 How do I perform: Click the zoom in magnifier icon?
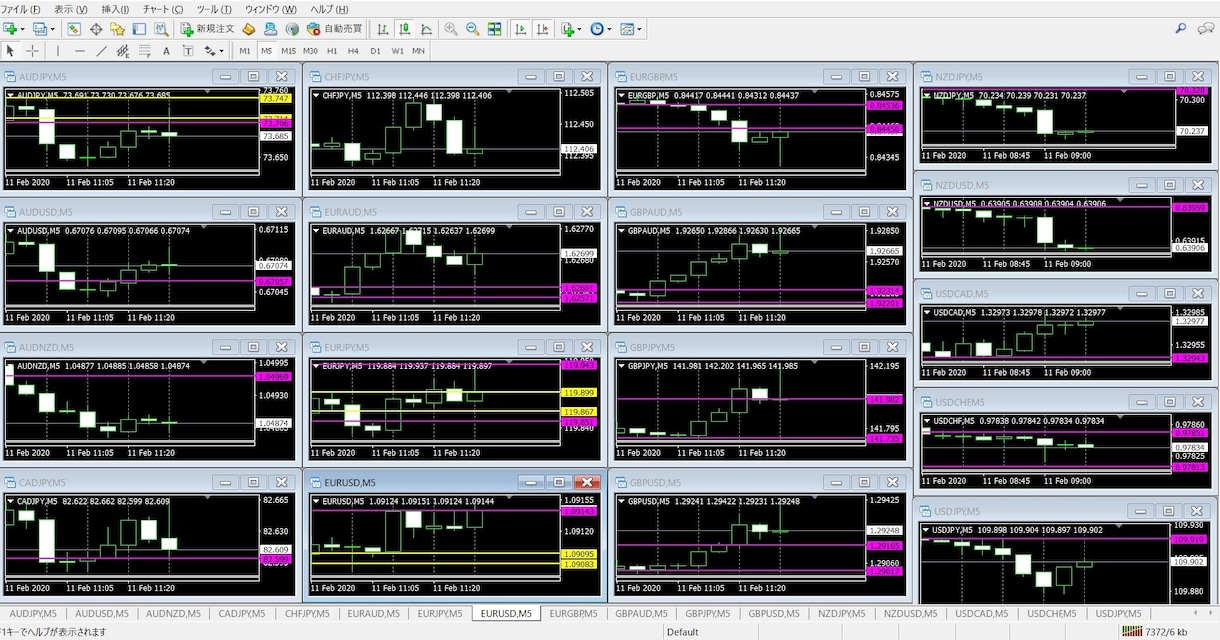click(x=451, y=29)
